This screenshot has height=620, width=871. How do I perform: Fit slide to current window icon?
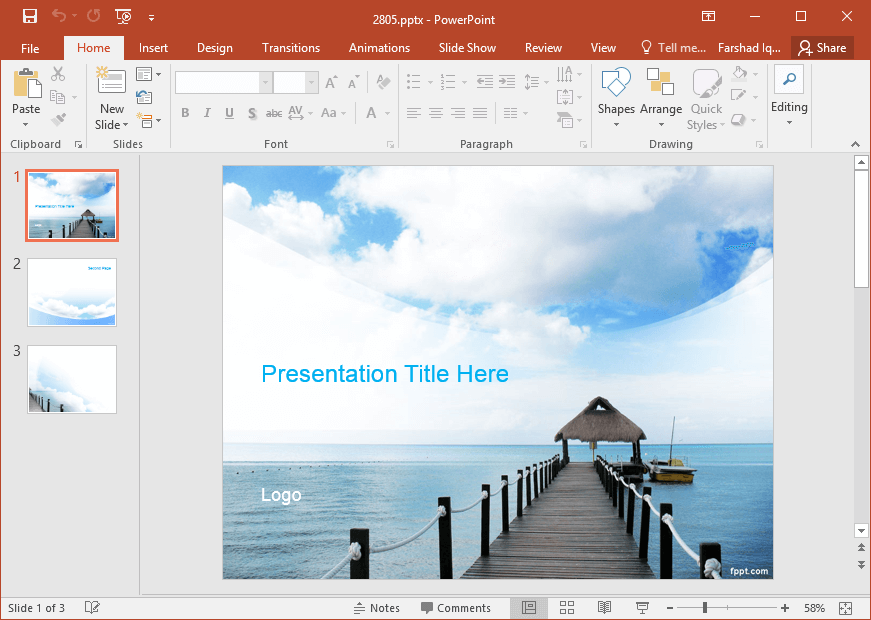(845, 608)
